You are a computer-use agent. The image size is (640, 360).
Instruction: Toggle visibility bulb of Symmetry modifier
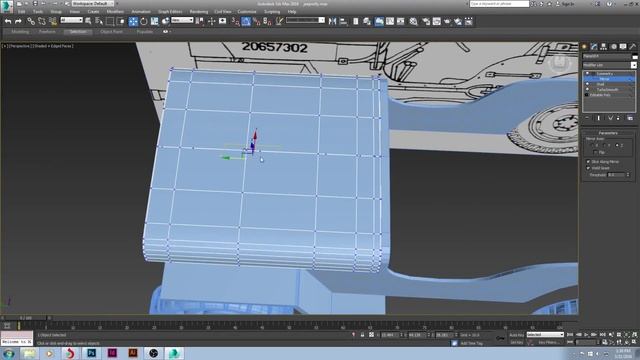587,73
